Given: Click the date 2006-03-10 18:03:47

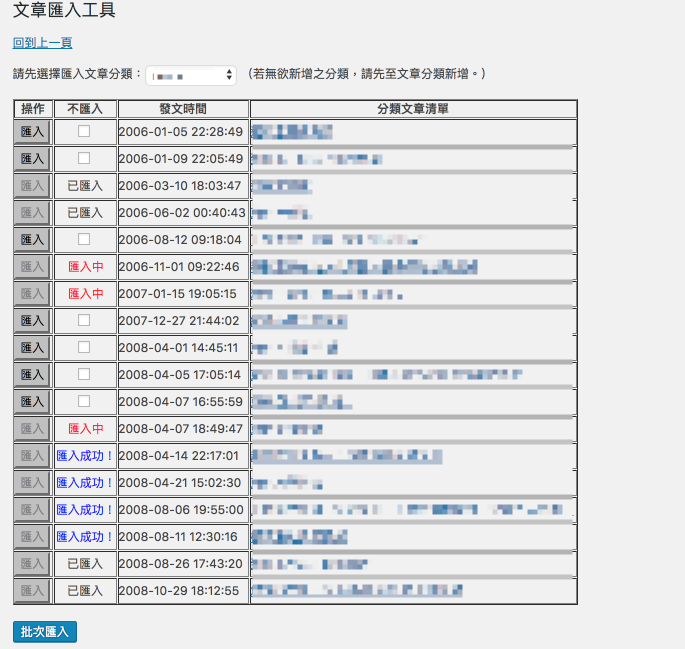Looking at the screenshot, I should click(x=180, y=186).
